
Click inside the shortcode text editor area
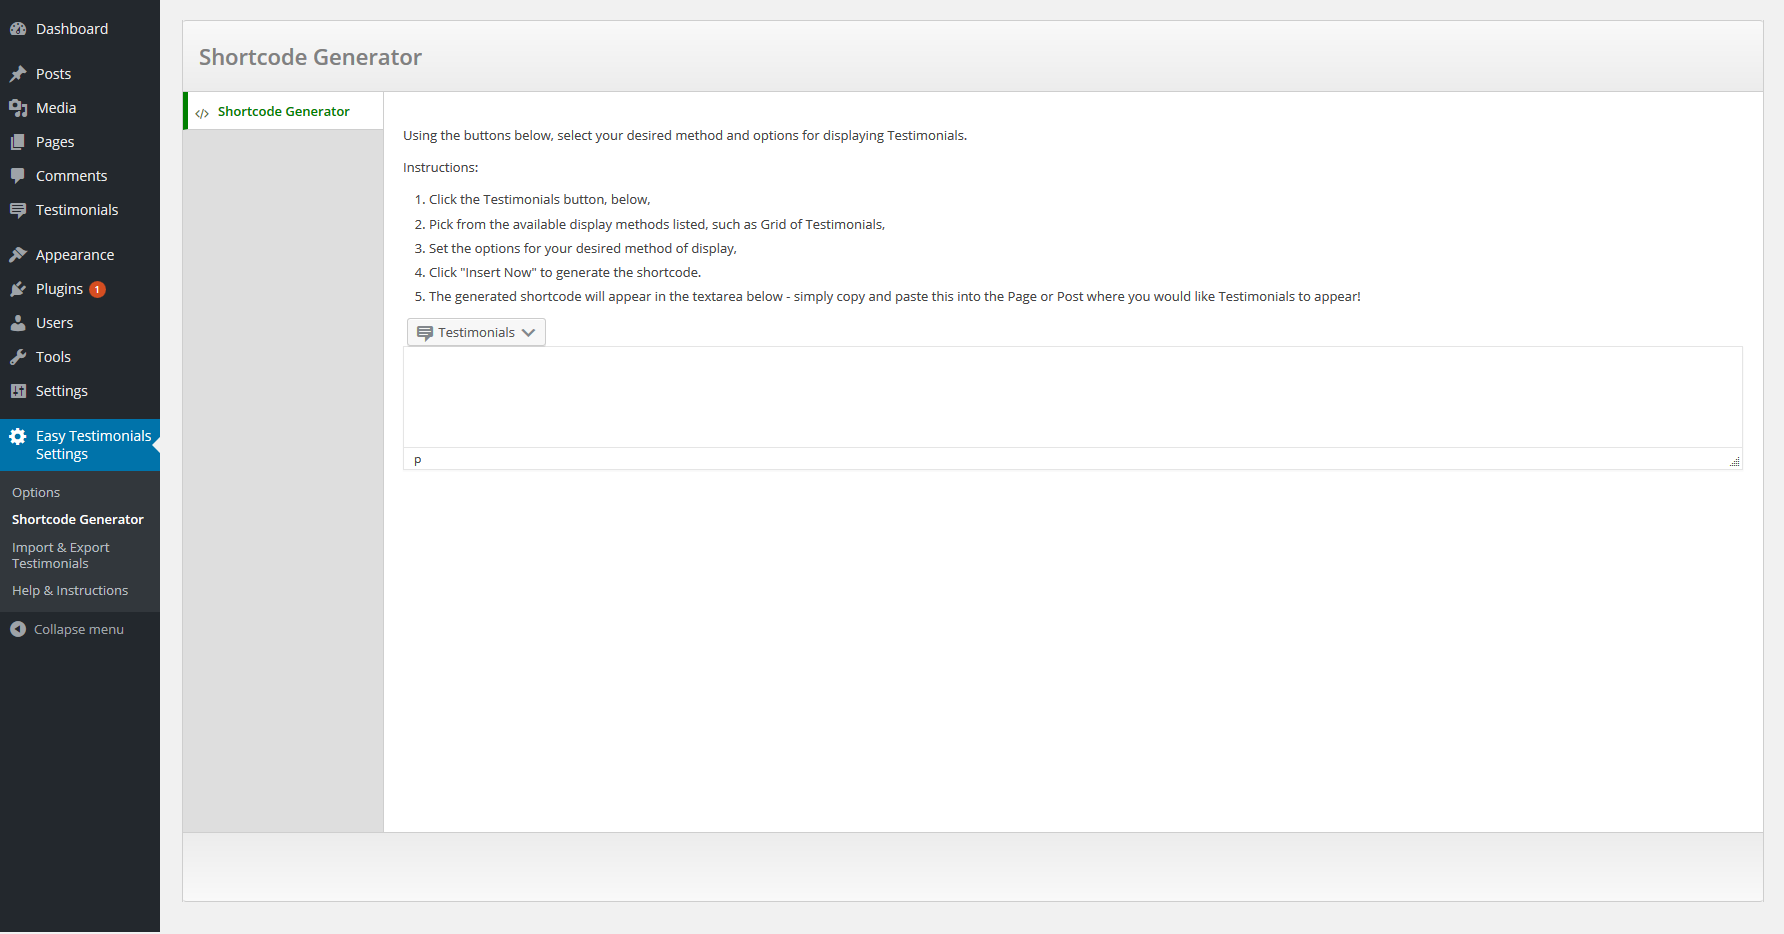tap(1072, 397)
